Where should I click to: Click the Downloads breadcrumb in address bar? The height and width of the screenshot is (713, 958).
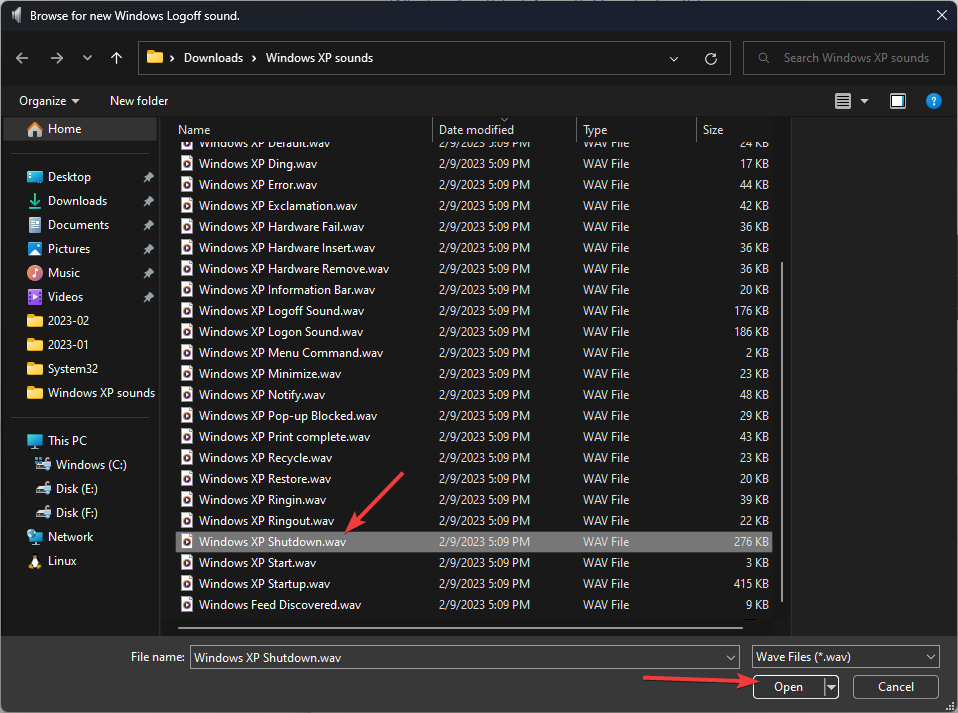(x=213, y=58)
